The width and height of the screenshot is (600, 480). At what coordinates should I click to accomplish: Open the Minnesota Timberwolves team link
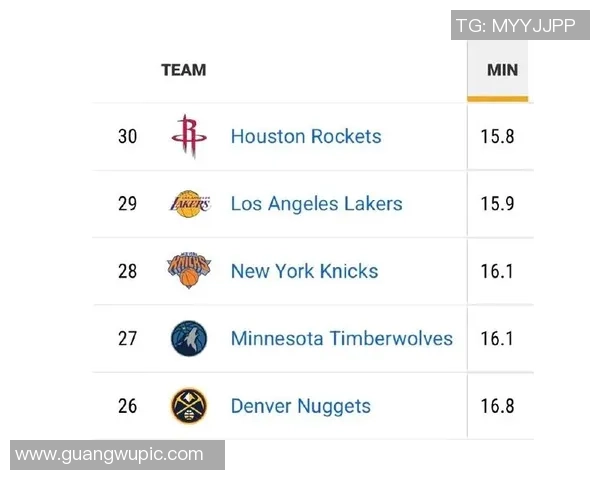point(341,338)
